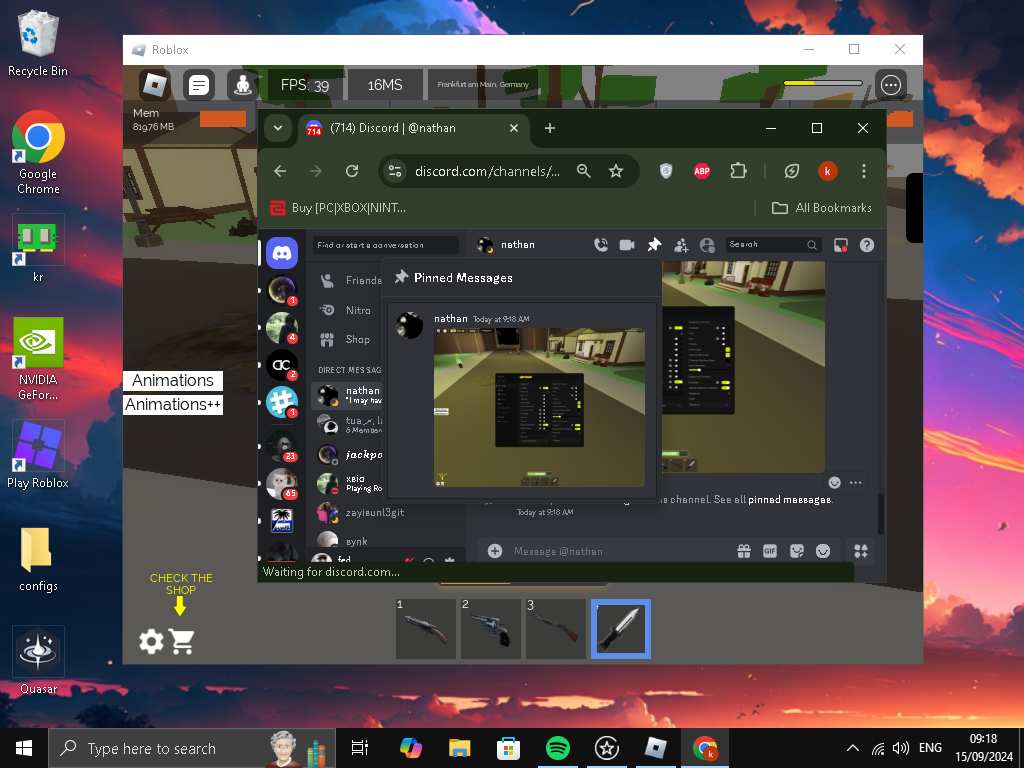Show nathan's user profile icon
Screen dimensions: 1024x768
707,245
